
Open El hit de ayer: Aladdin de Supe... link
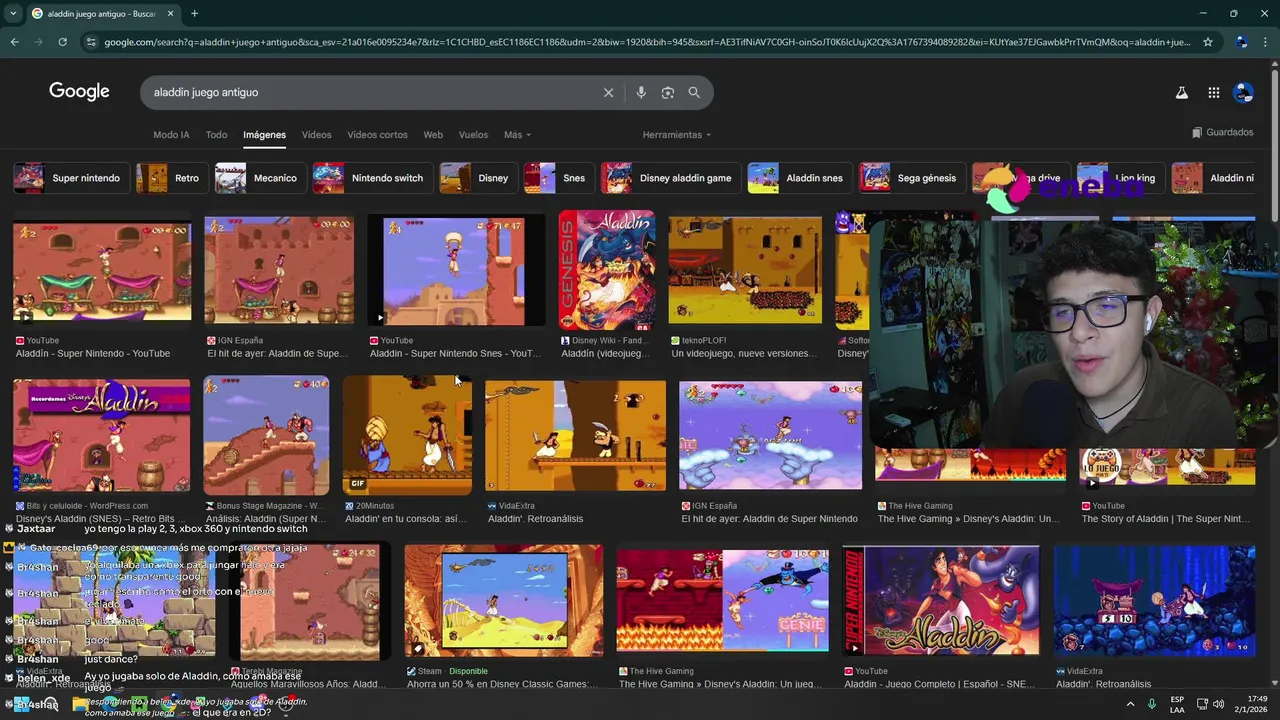[278, 353]
